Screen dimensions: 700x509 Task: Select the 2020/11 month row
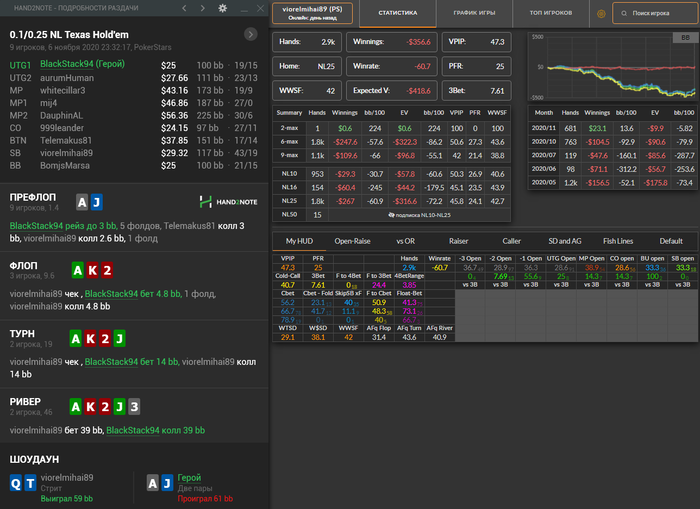pos(612,128)
